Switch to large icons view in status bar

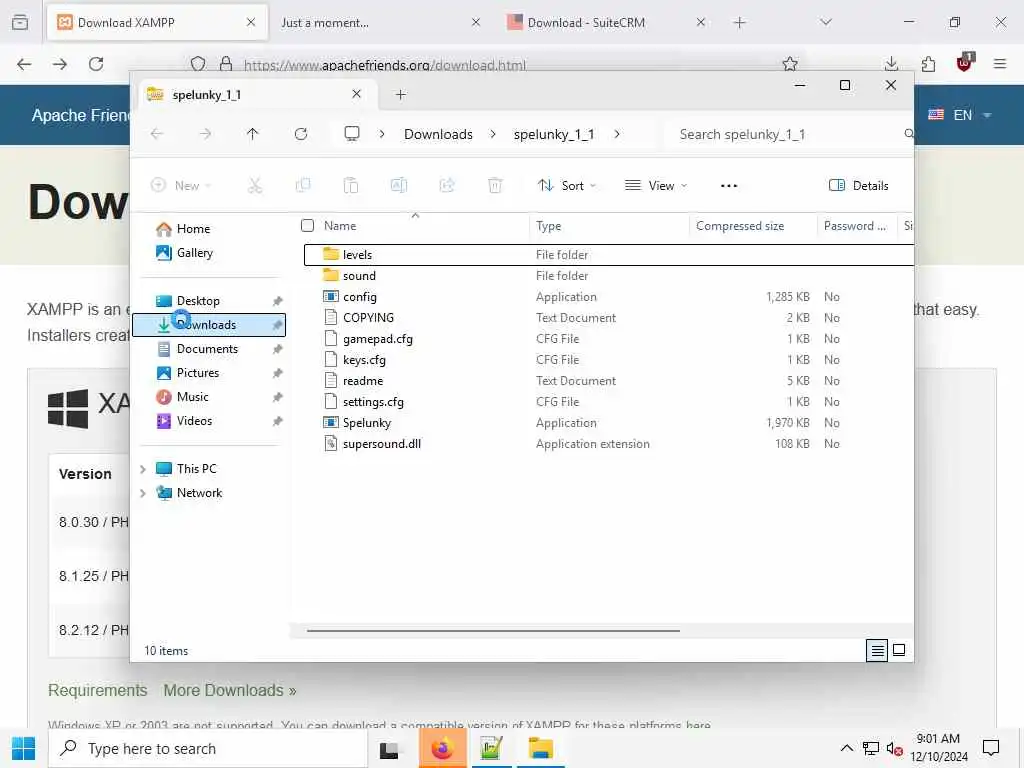[x=899, y=650]
